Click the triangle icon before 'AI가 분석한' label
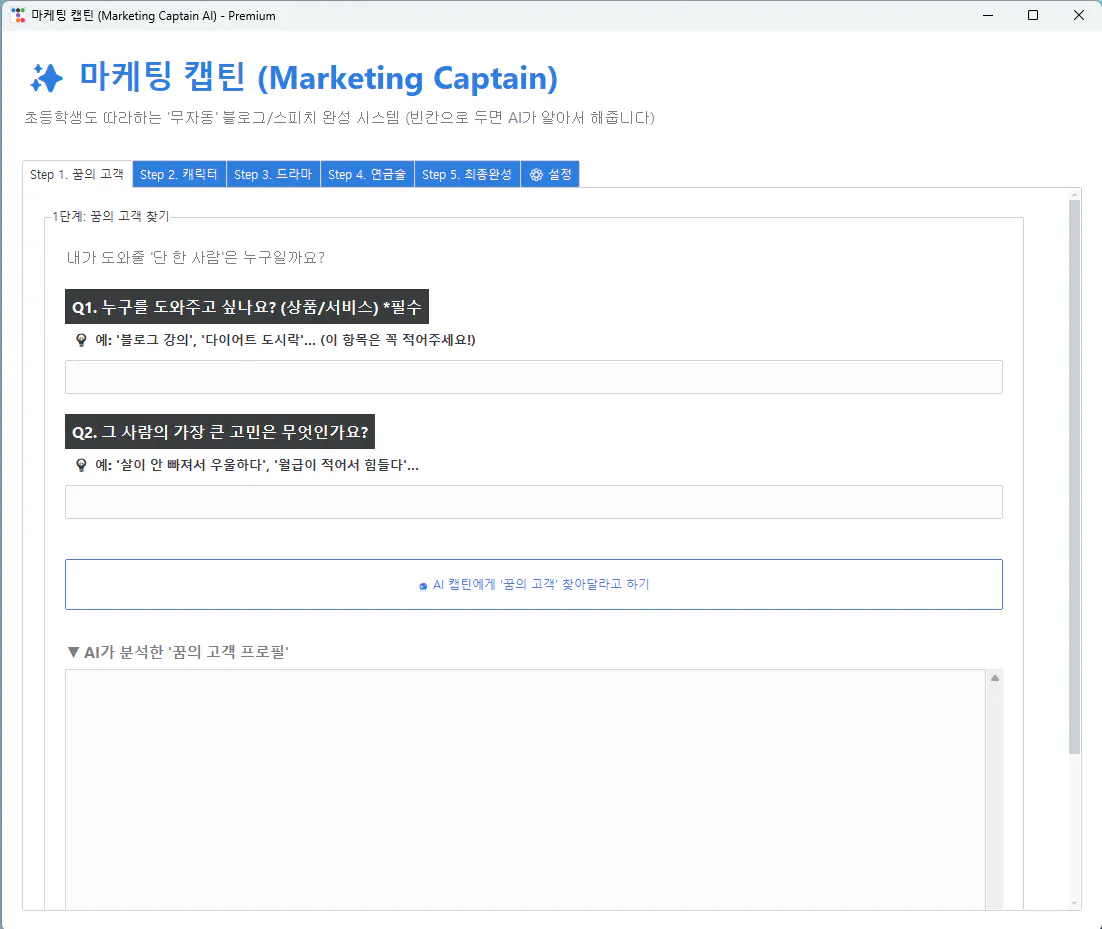Viewport: 1102px width, 929px height. pos(72,651)
